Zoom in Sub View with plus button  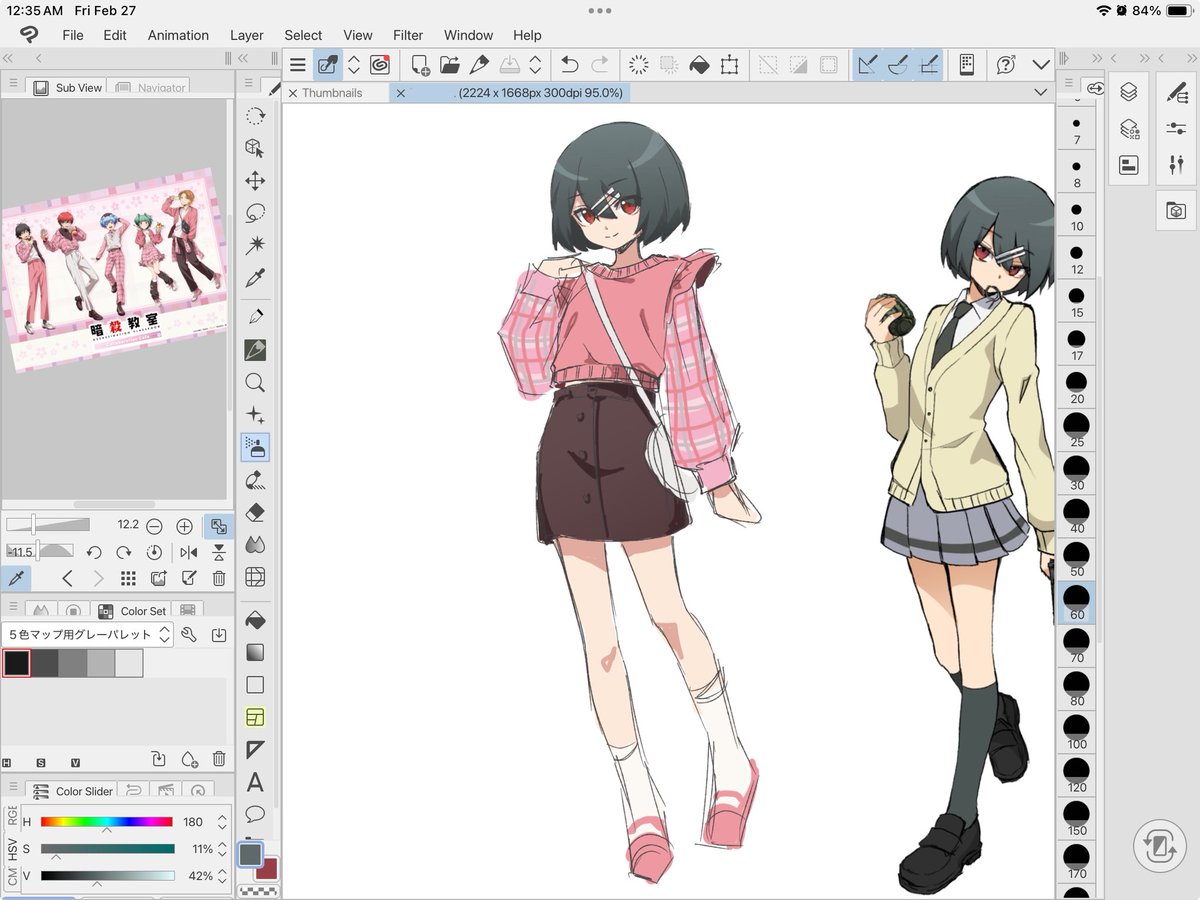click(184, 526)
